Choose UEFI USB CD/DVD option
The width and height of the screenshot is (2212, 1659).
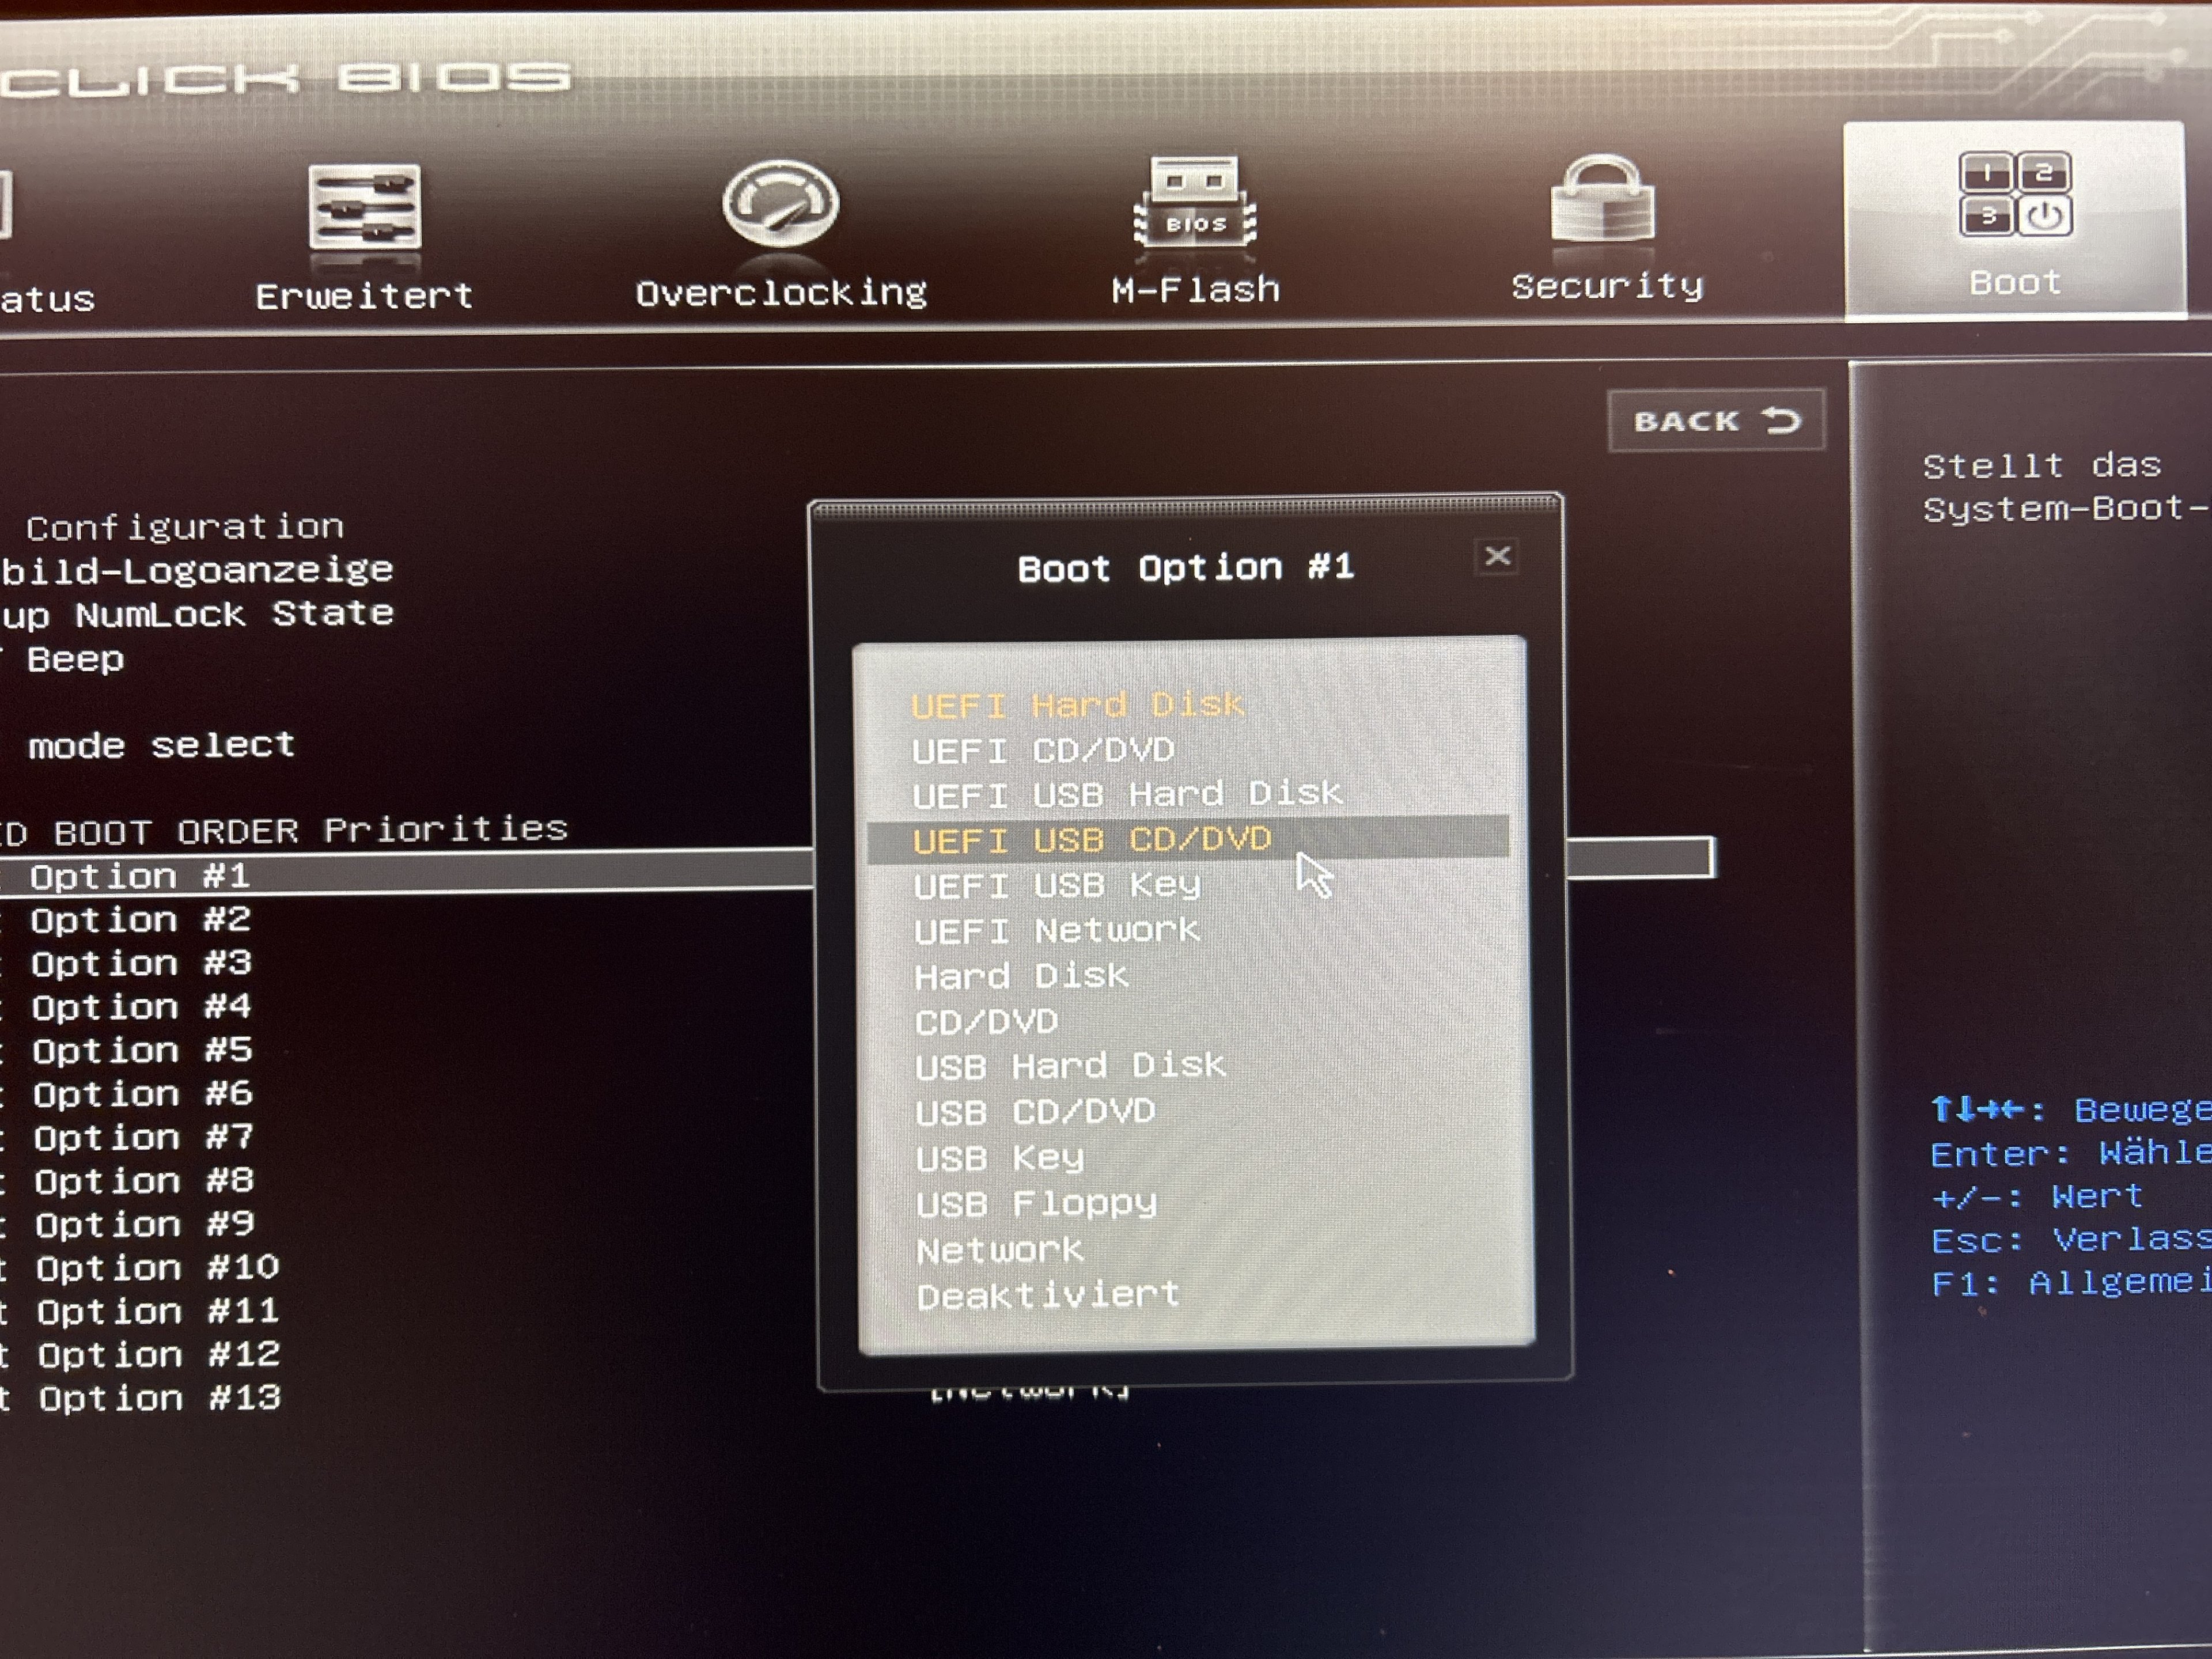point(1091,839)
